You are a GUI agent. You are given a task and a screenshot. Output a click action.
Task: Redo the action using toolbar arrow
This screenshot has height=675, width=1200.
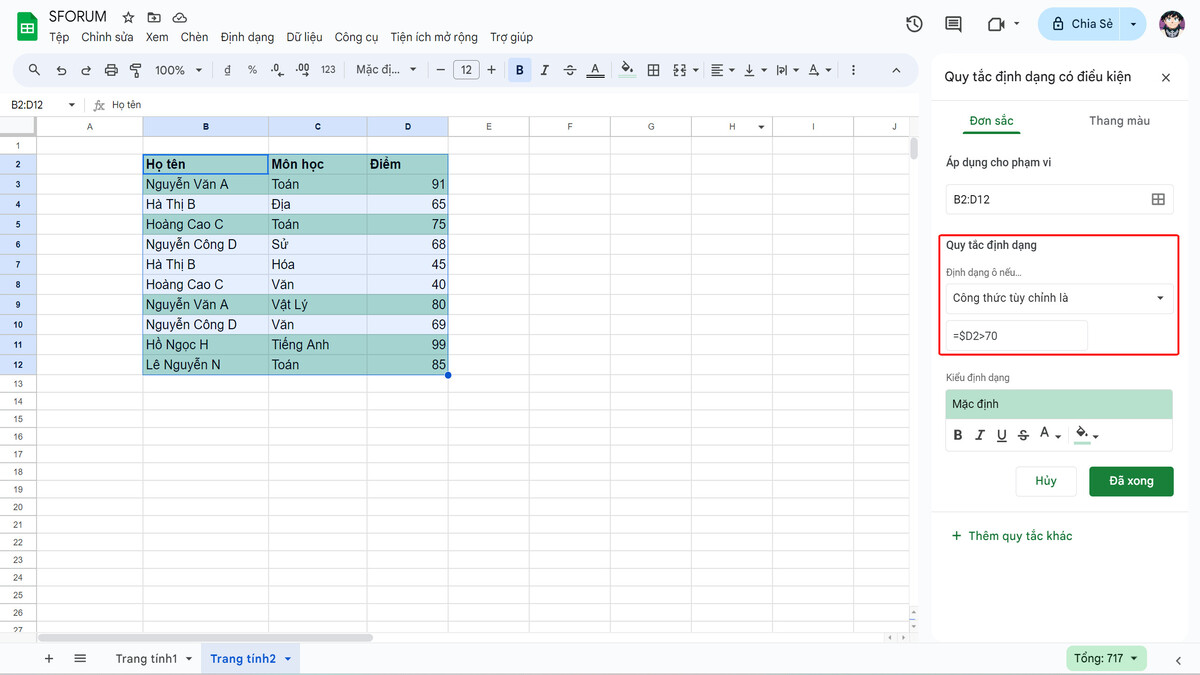pos(86,70)
